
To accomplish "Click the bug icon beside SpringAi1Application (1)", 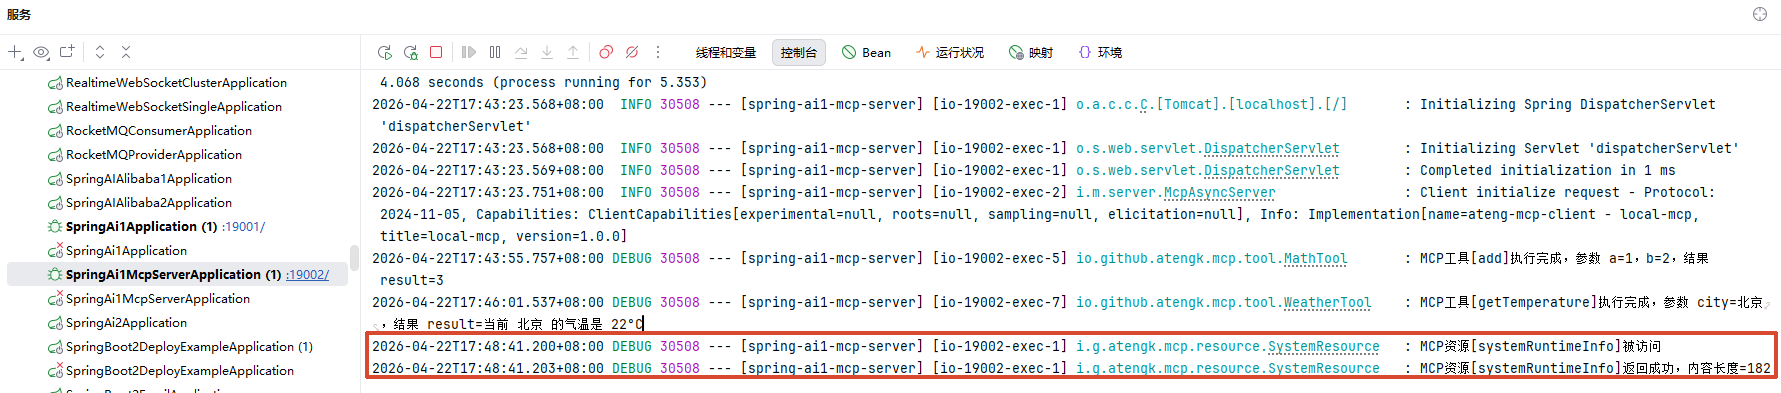I will coord(55,227).
